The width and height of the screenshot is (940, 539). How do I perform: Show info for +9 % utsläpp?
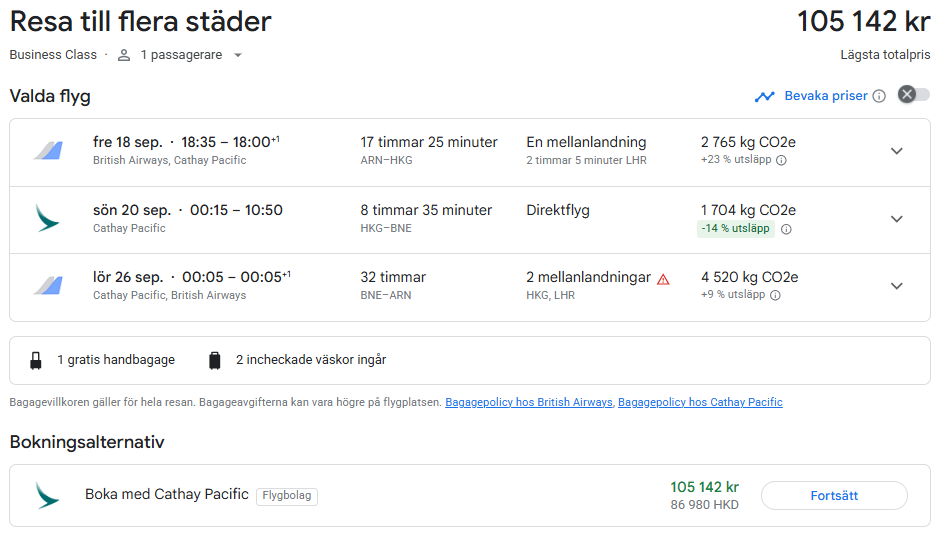tap(775, 295)
